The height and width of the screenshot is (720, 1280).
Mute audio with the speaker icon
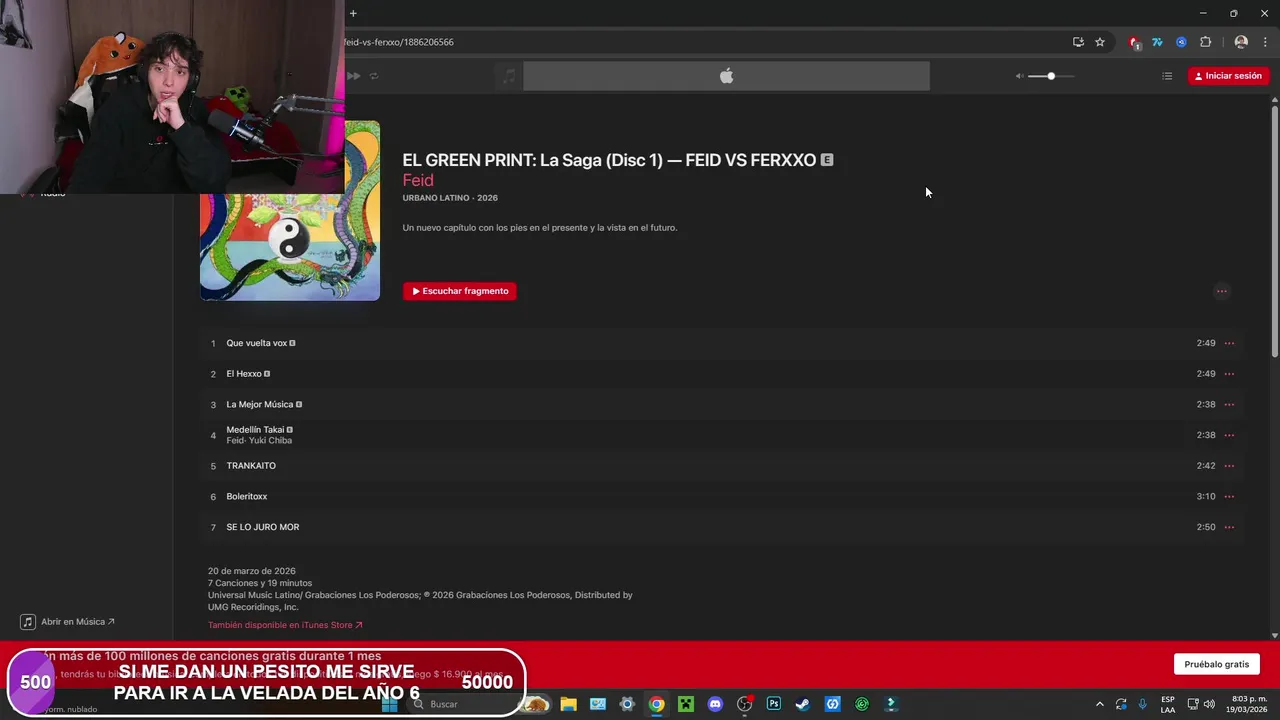tap(1019, 76)
